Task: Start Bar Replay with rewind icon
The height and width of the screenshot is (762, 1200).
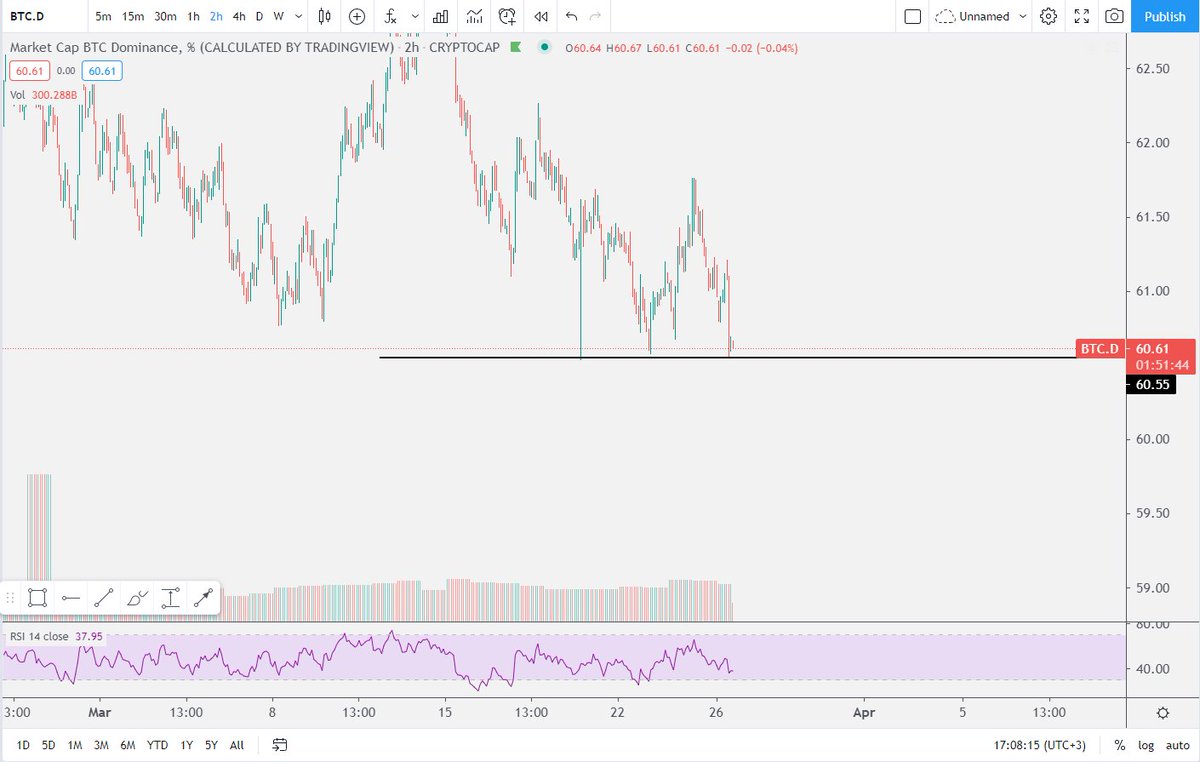Action: pyautogui.click(x=541, y=16)
